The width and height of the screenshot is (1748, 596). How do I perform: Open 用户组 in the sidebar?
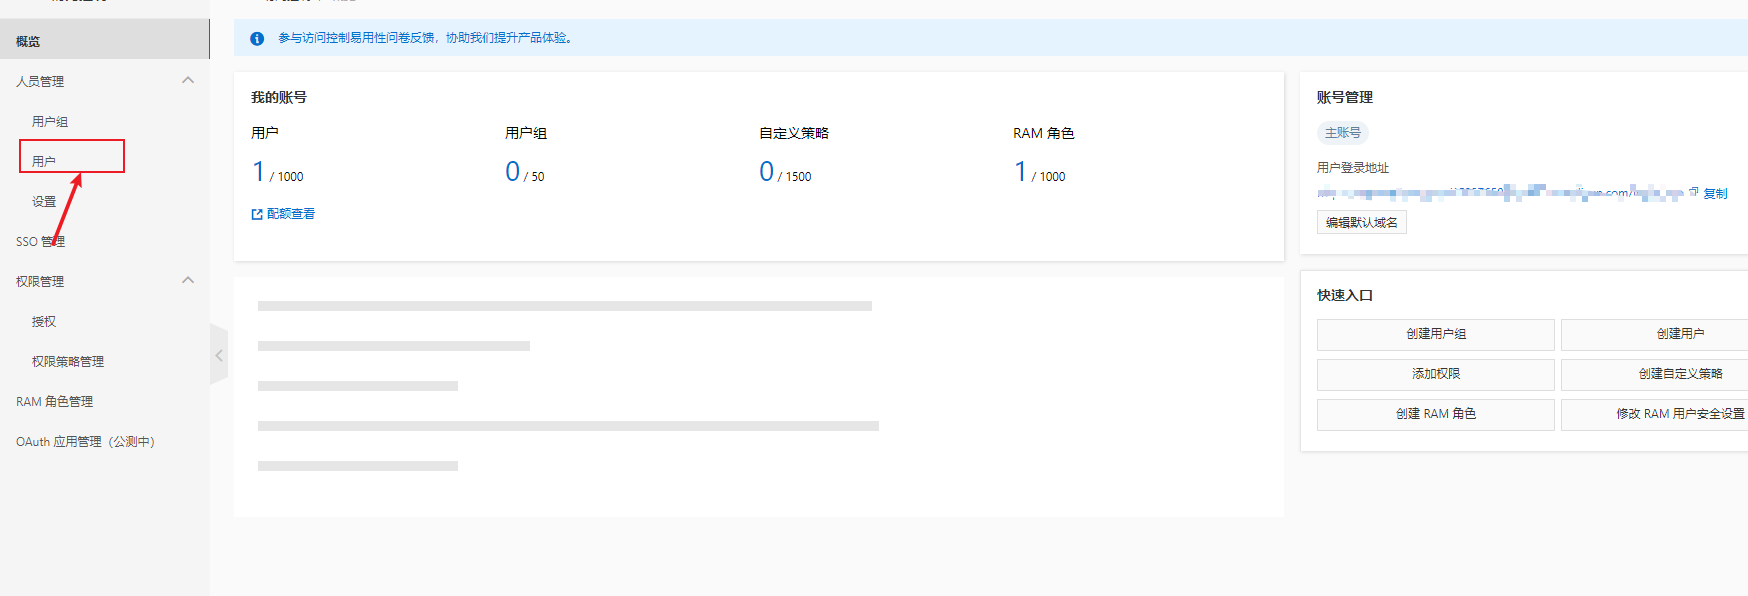(x=50, y=121)
